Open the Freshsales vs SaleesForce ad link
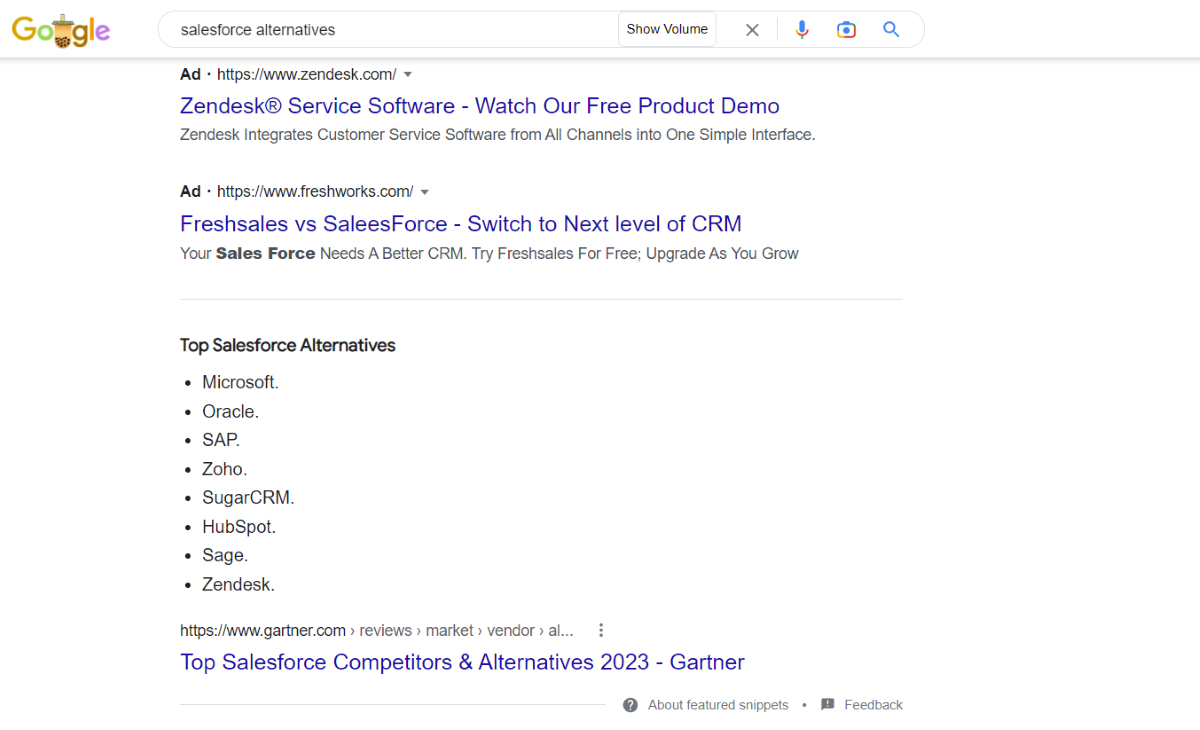 (x=461, y=223)
